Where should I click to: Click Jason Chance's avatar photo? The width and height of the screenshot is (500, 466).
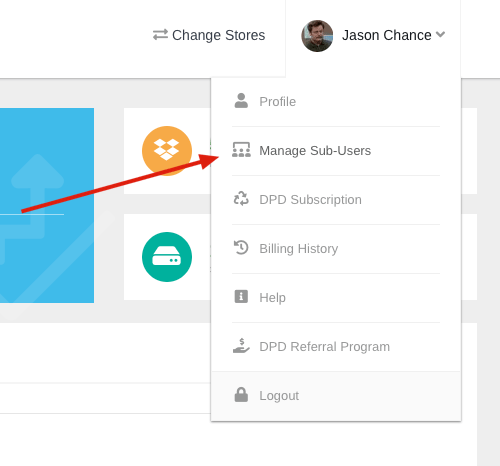[x=317, y=36]
